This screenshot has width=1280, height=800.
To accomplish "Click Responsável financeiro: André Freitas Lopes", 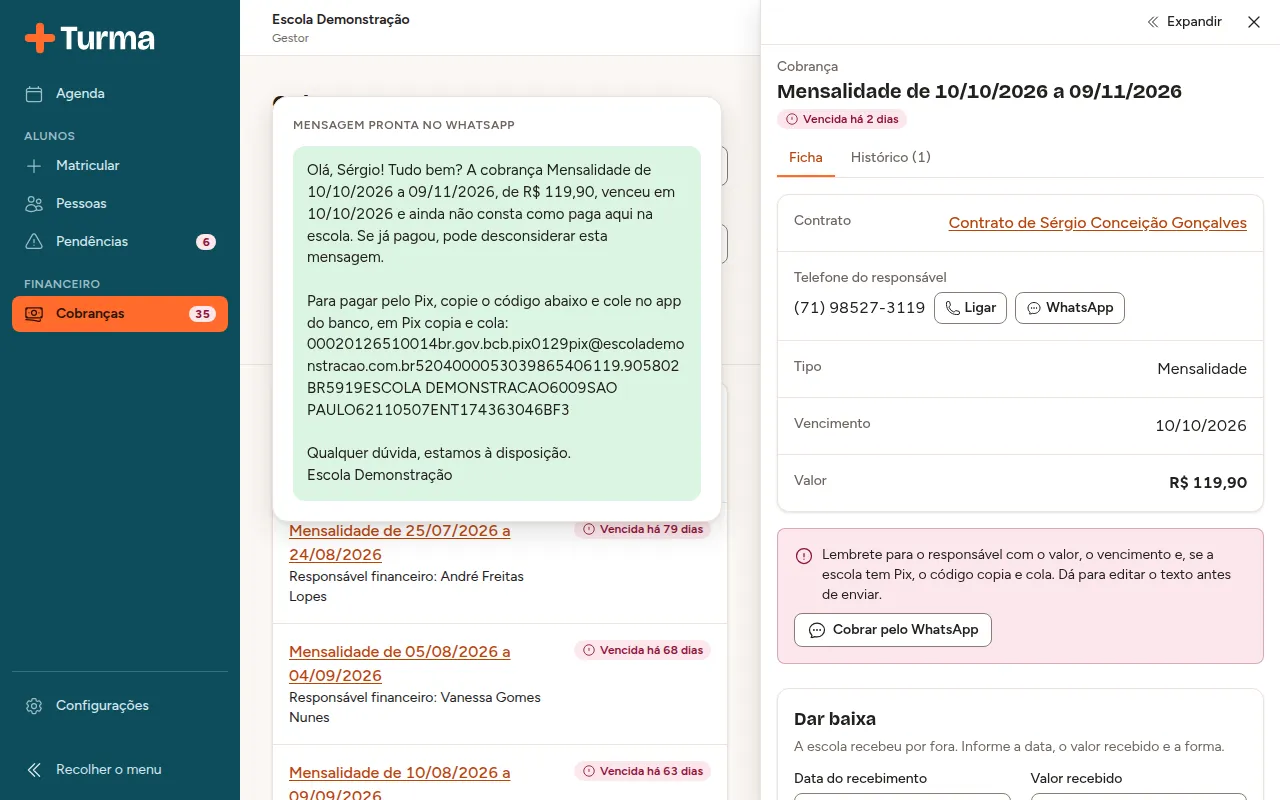I will [406, 586].
